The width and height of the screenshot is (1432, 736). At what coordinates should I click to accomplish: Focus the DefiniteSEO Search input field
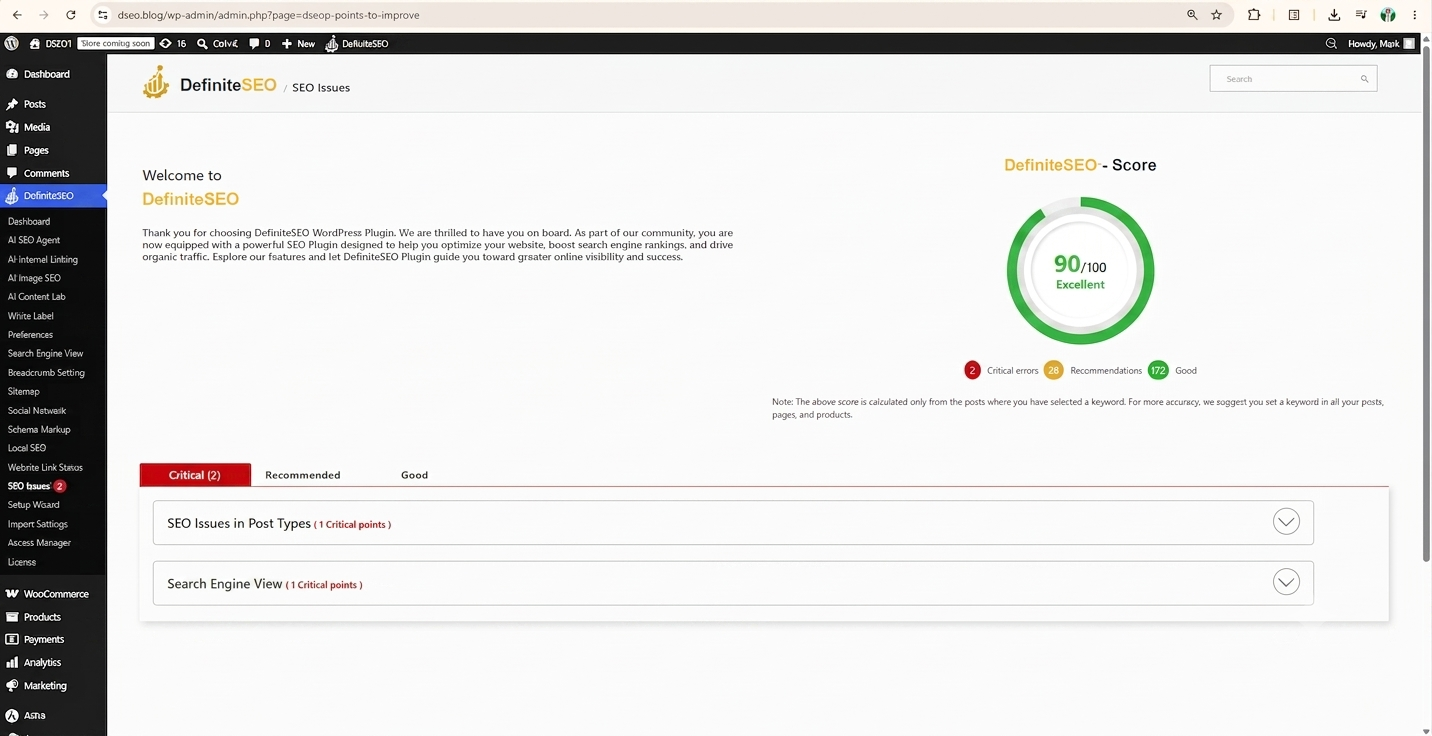(x=1293, y=79)
